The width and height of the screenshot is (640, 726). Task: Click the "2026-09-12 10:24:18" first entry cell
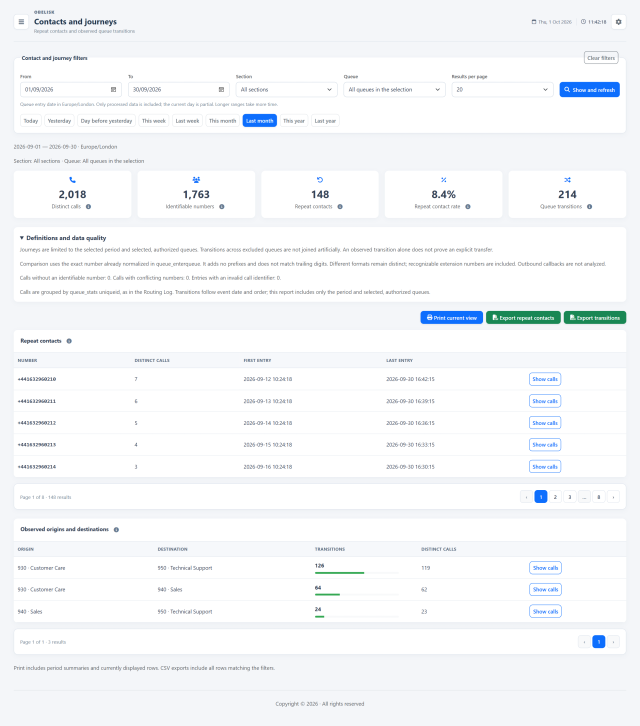tap(268, 379)
